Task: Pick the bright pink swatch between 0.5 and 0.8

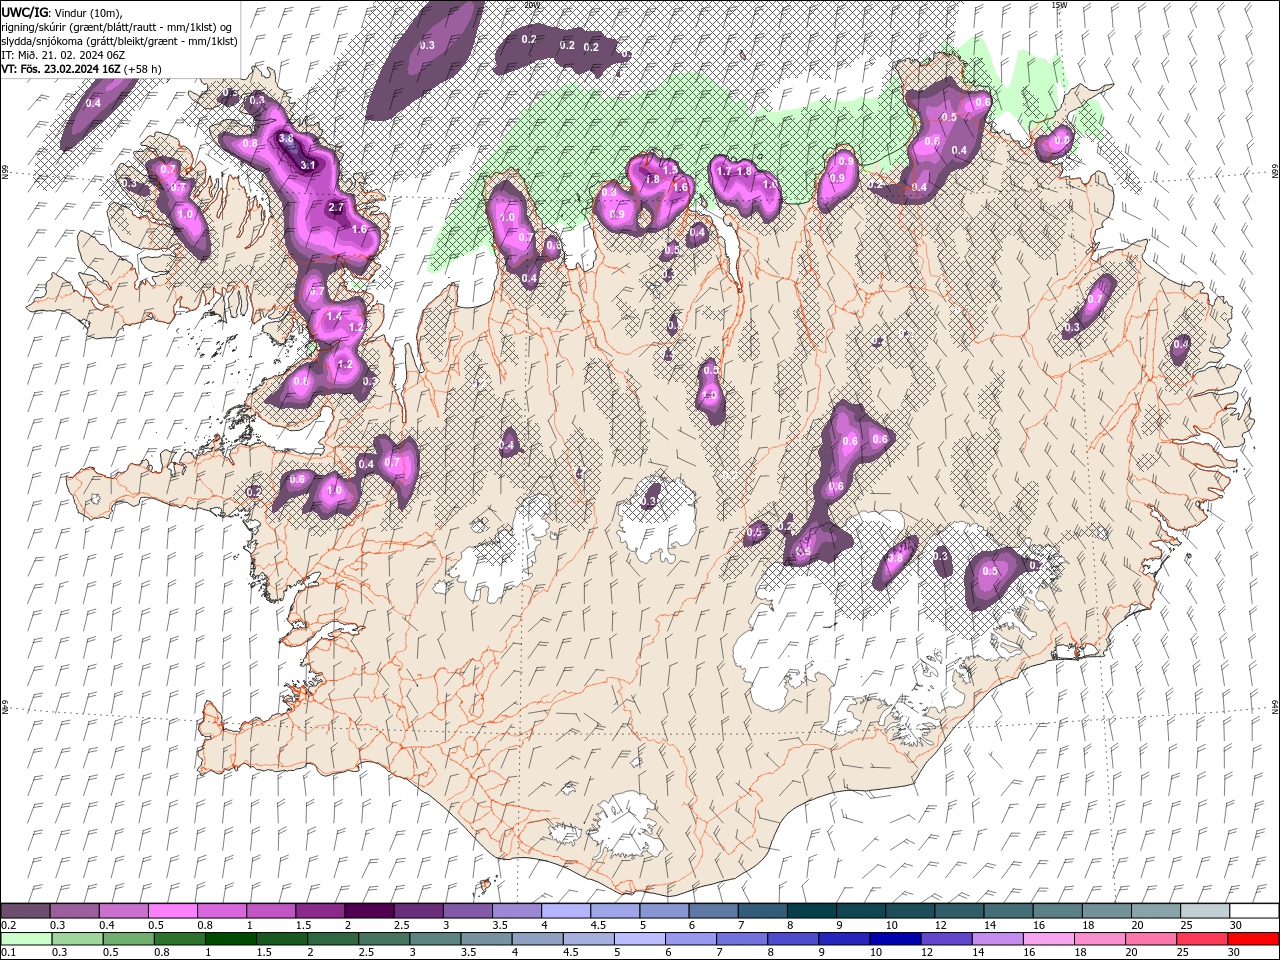Action: (172, 910)
